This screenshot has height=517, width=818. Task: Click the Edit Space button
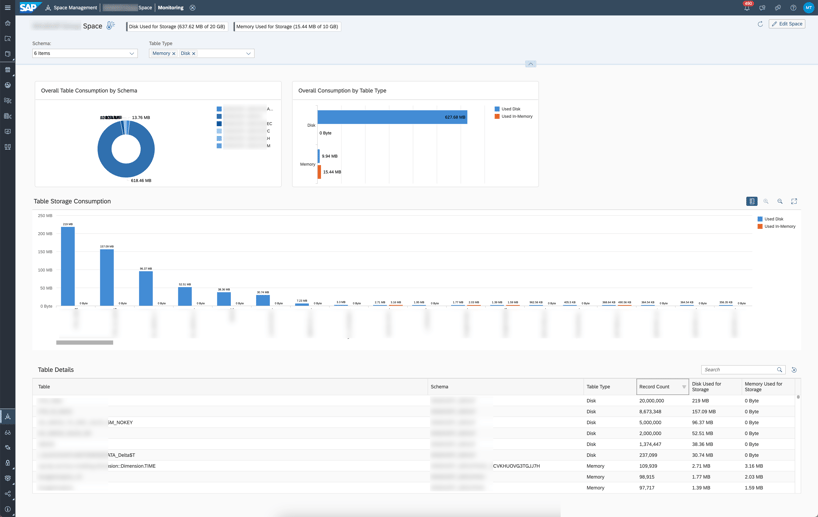[x=787, y=24]
